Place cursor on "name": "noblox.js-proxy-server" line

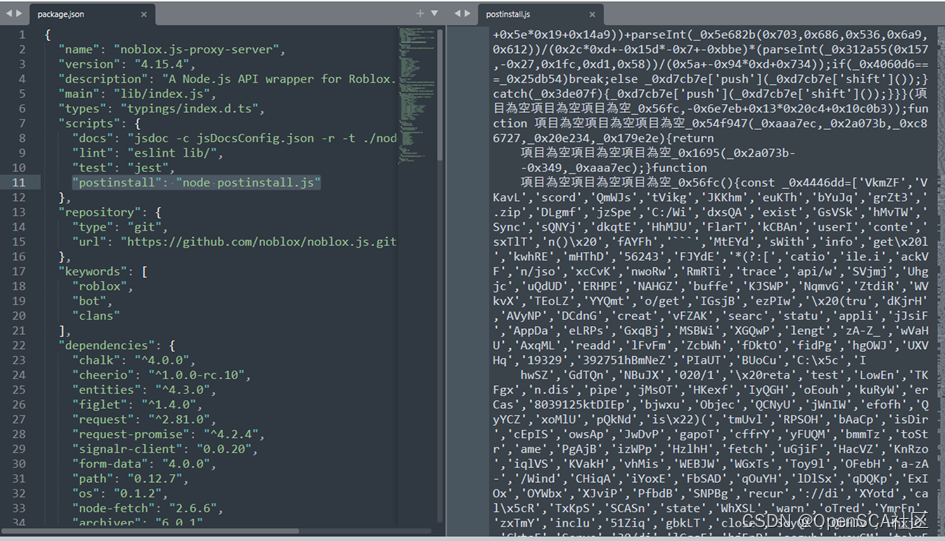tap(172, 49)
